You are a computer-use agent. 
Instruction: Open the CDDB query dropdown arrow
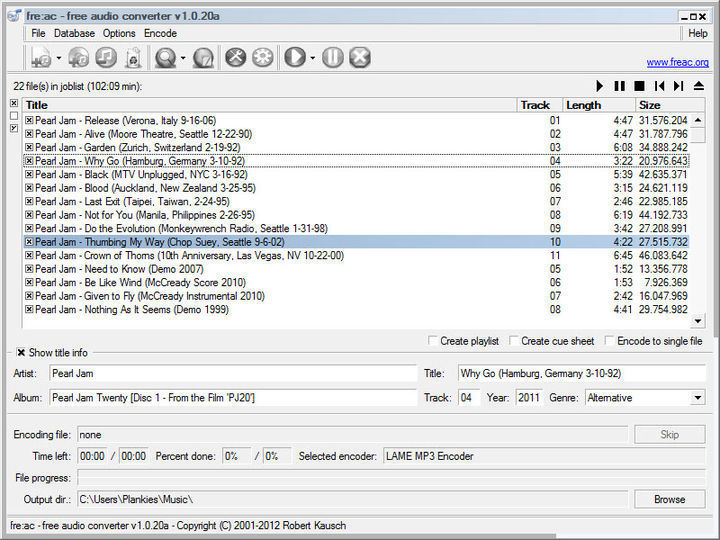coord(183,58)
